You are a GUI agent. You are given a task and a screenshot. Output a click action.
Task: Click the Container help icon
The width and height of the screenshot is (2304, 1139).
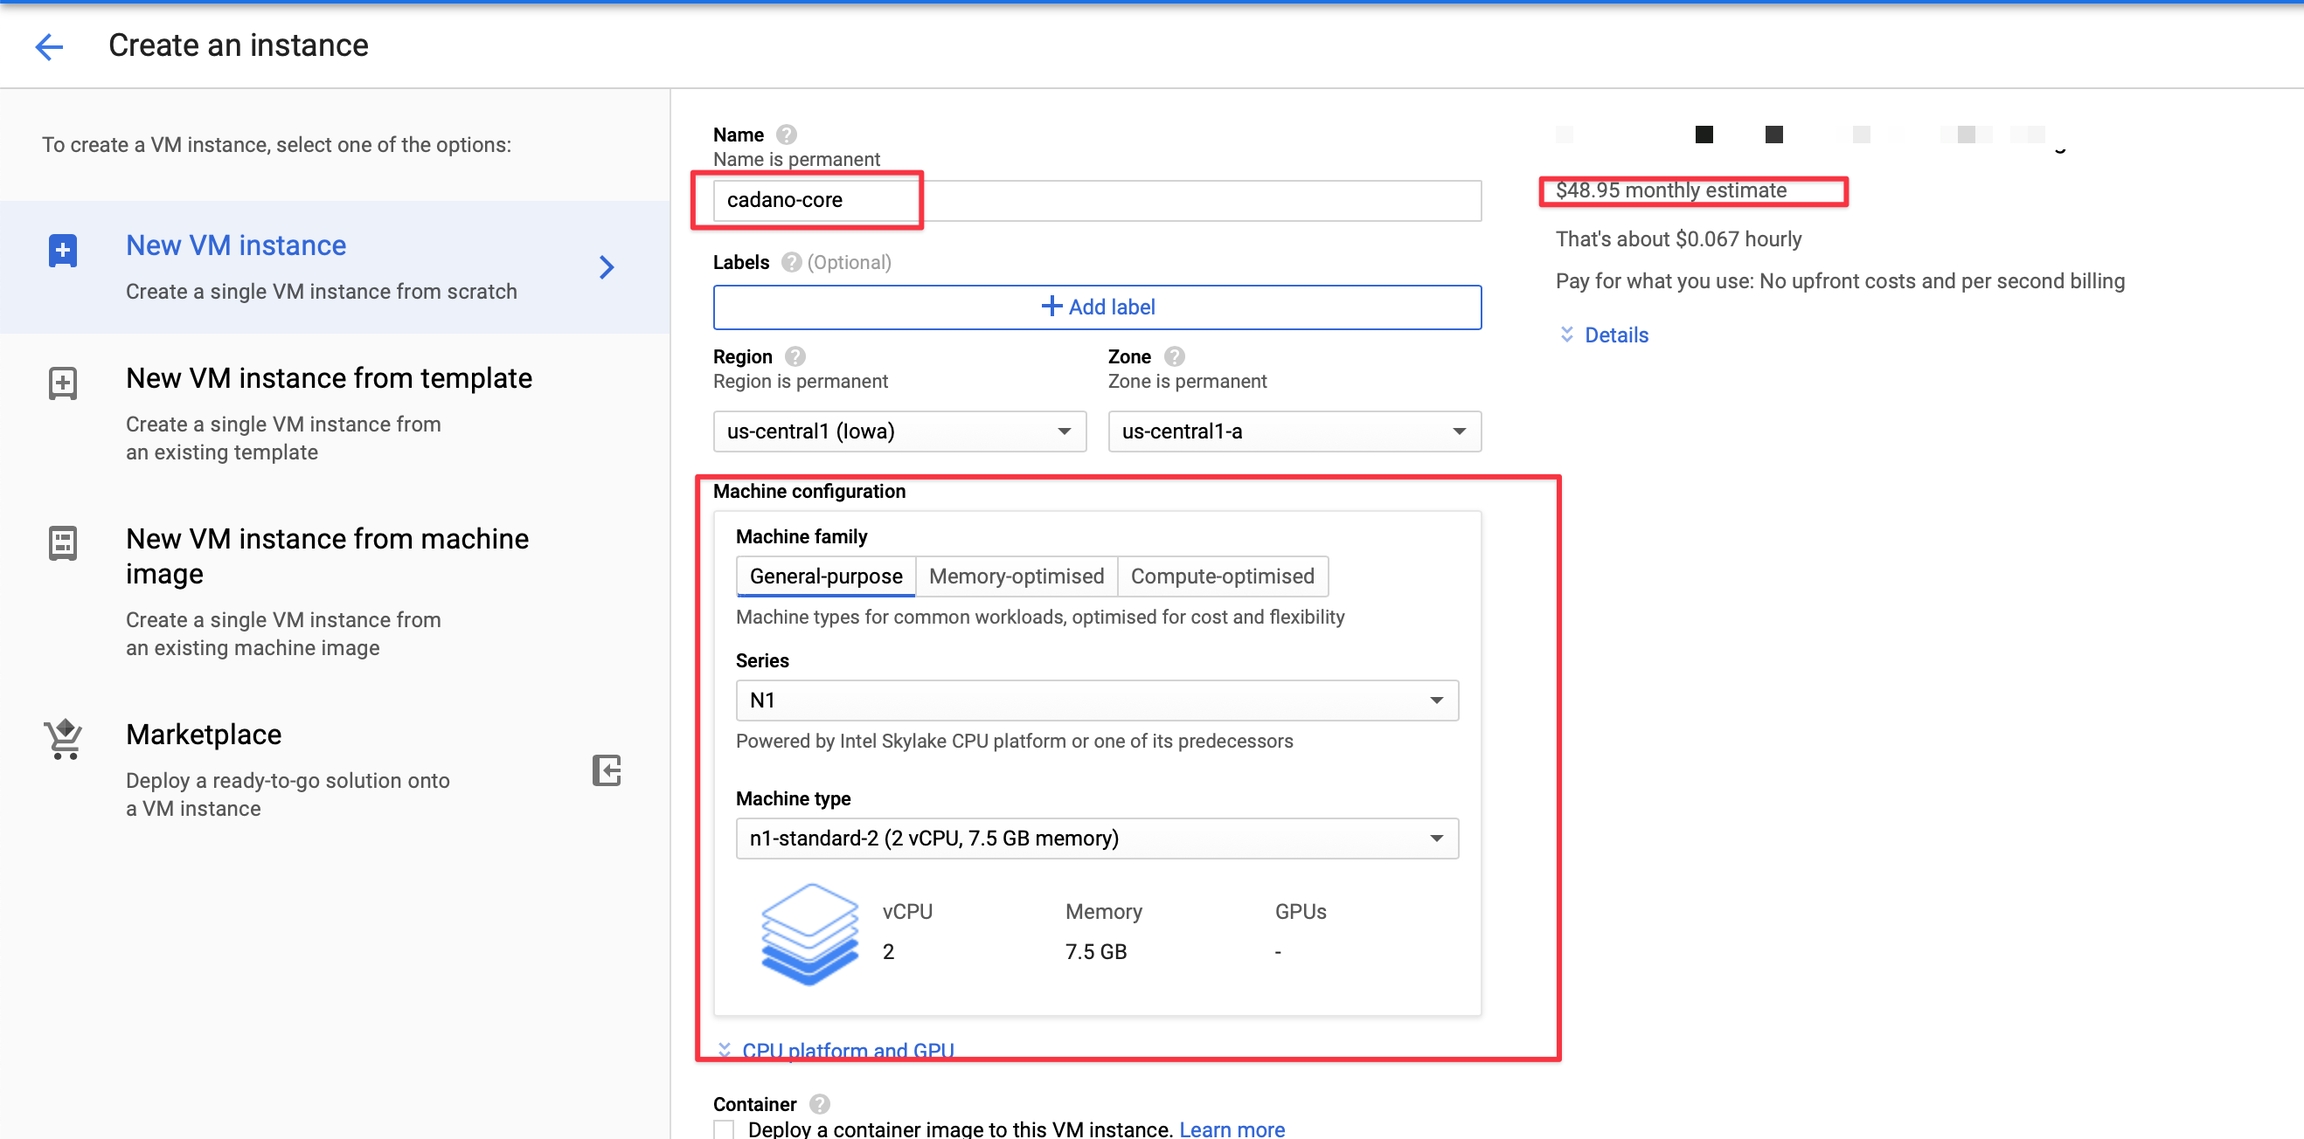pyautogui.click(x=819, y=1104)
